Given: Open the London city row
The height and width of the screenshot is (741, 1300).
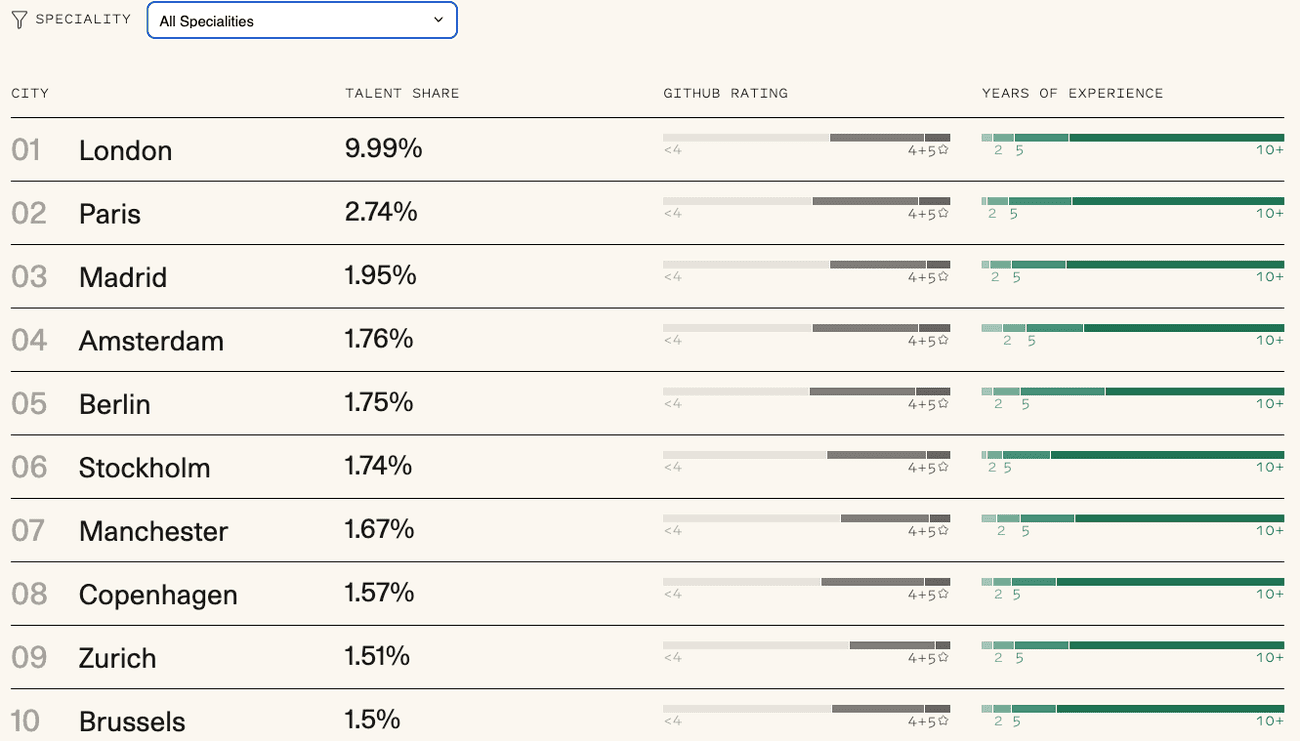Looking at the screenshot, I should pos(125,151).
